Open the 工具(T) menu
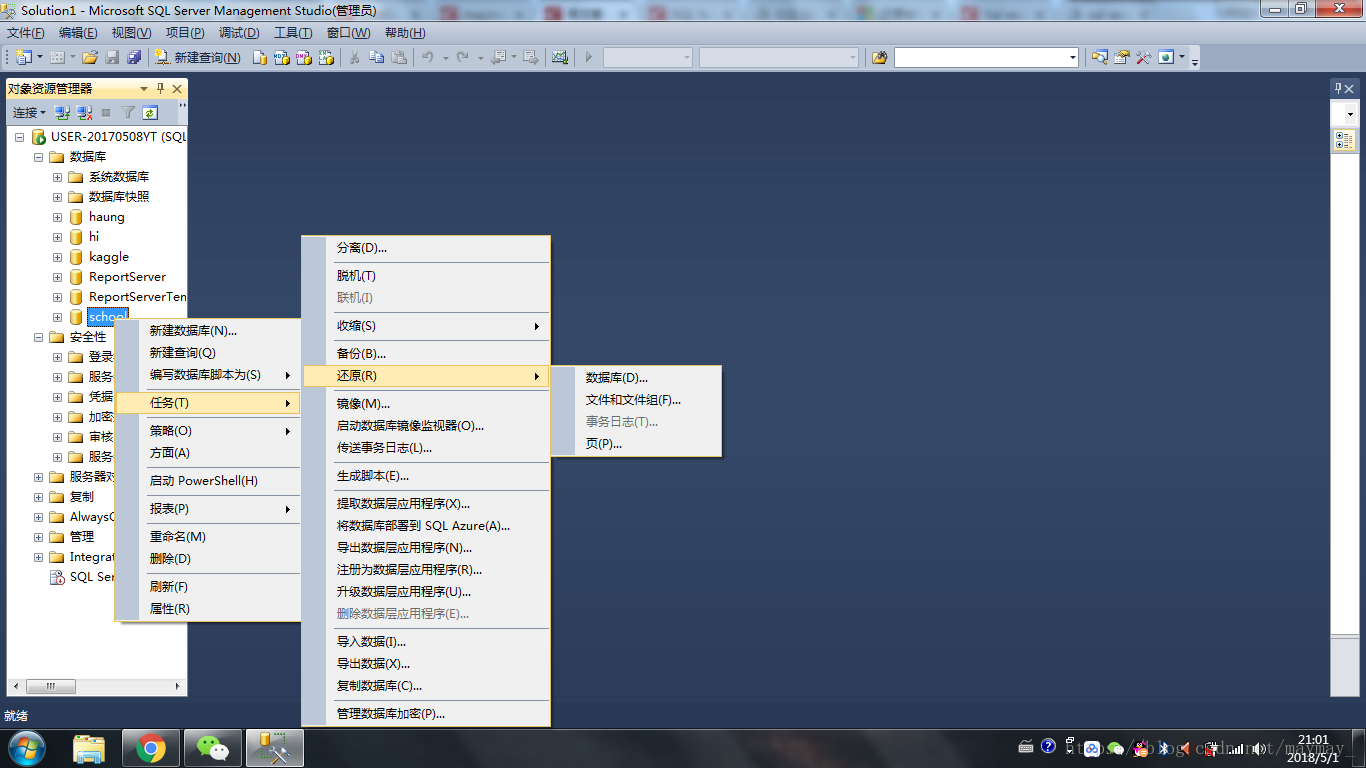This screenshot has height=768, width=1366. point(293,33)
